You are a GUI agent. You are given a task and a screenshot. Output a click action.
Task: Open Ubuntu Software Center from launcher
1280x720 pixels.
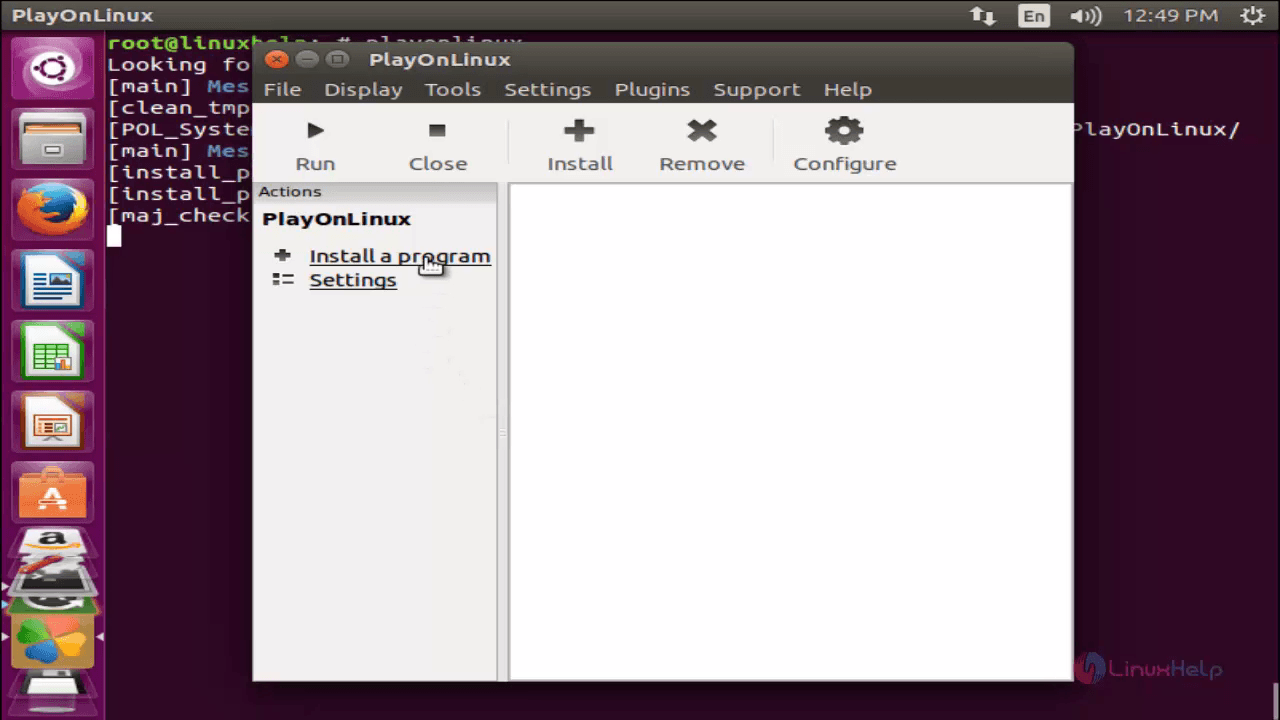point(52,492)
